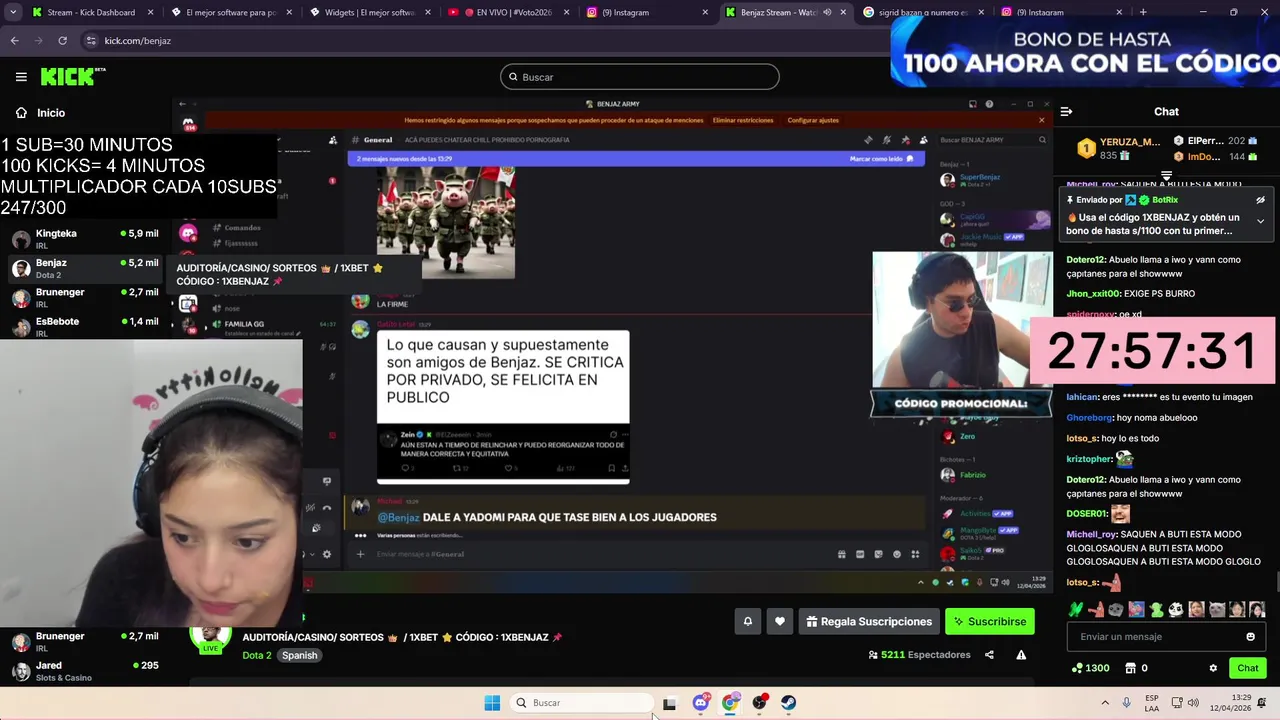Viewport: 1280px width, 720px height.
Task: Focus the Kick Buscar search field
Action: [640, 77]
